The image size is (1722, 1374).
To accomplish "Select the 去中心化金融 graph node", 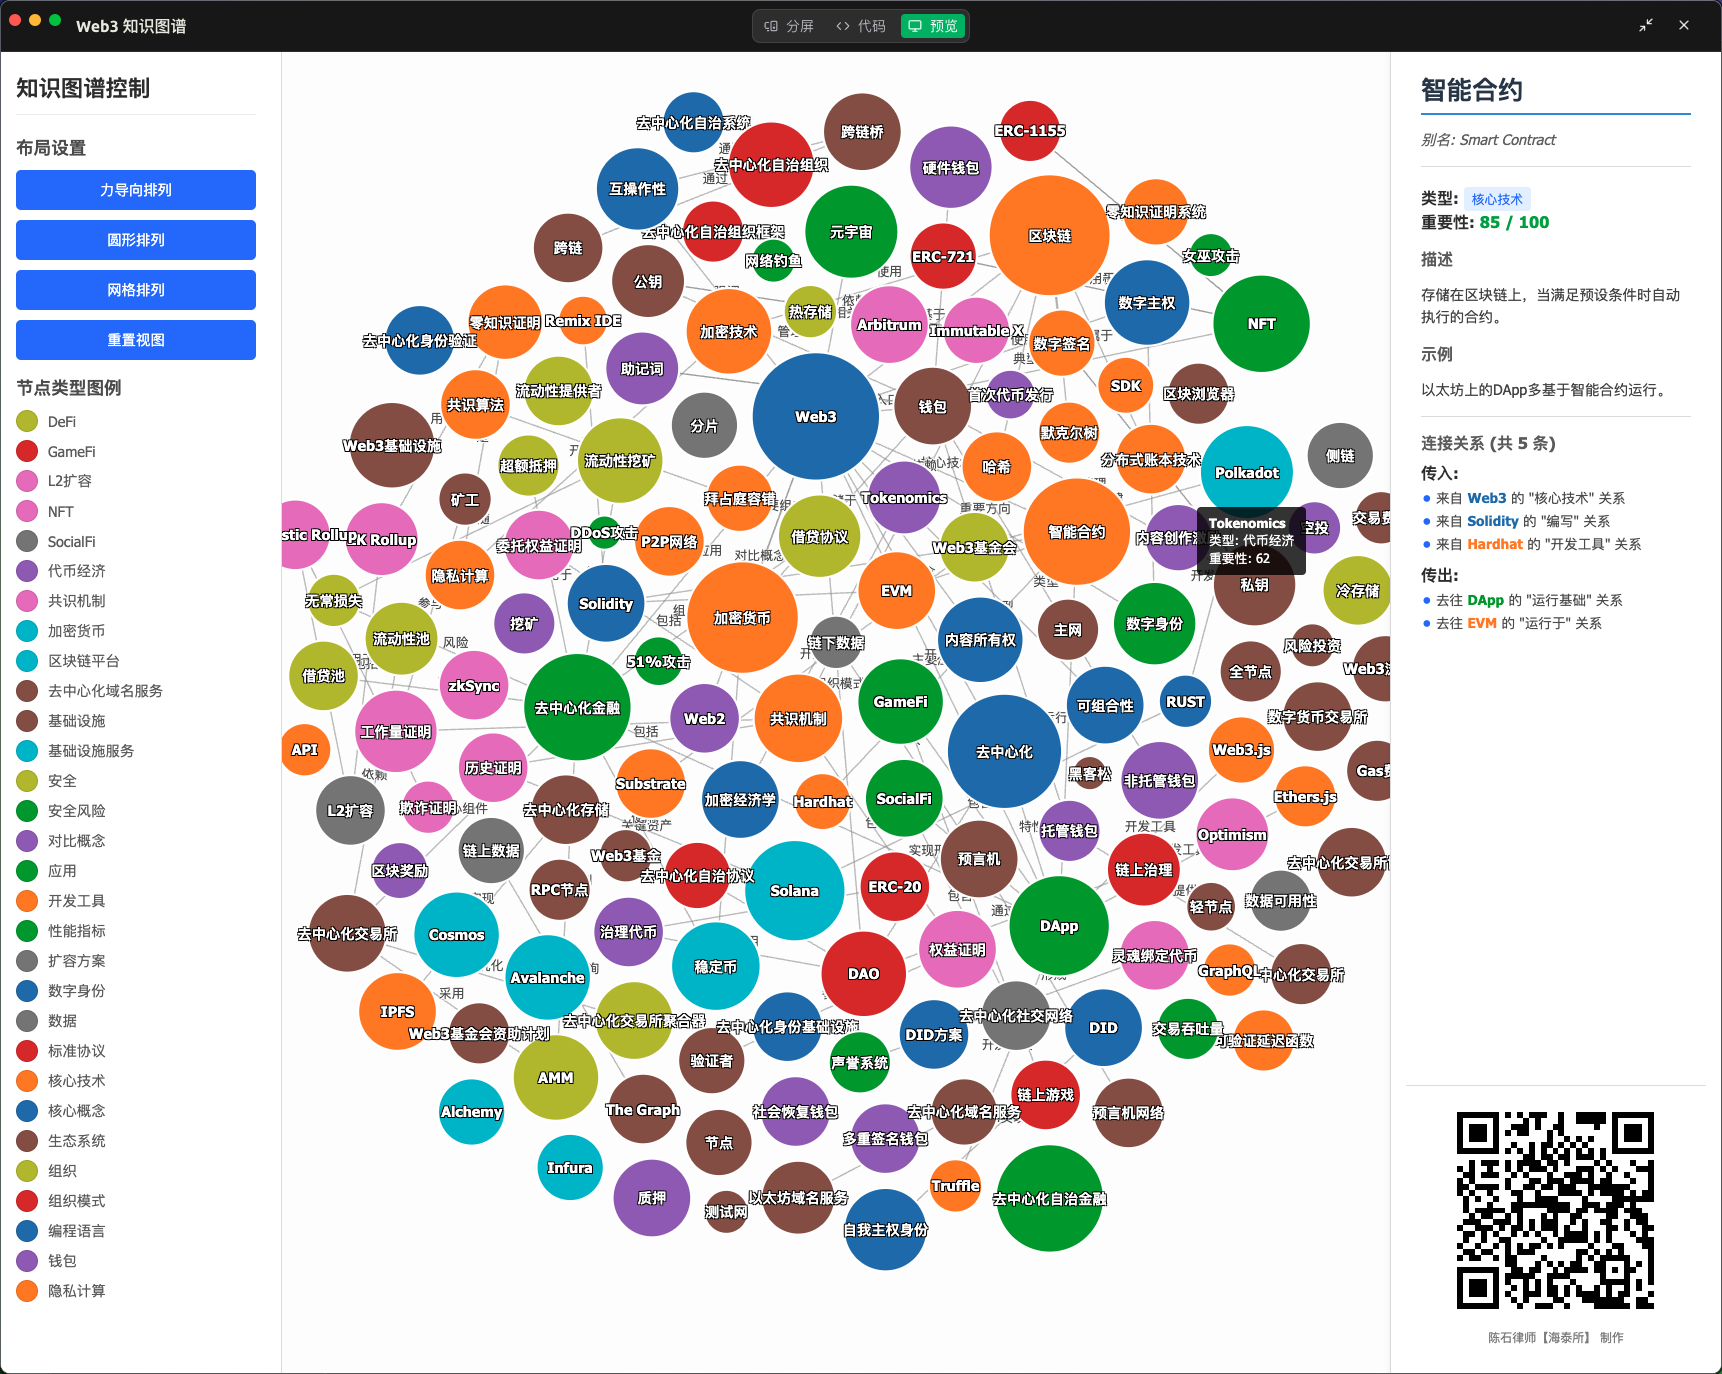I will pyautogui.click(x=577, y=708).
